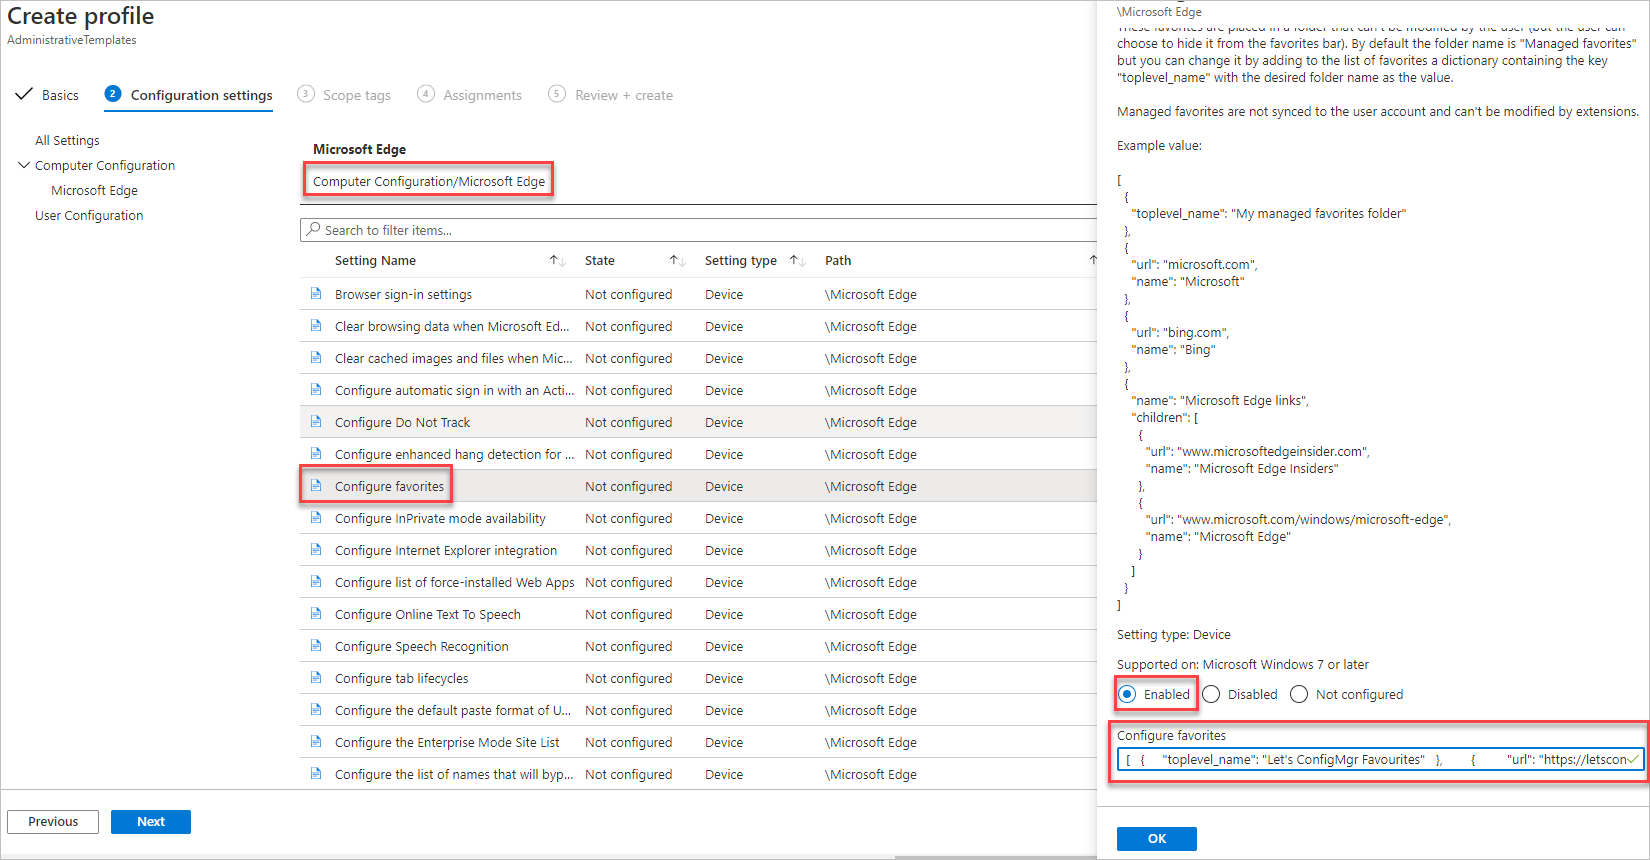This screenshot has height=860, width=1650.
Task: Click document icon for Clear browsing data row
Action: 316,326
